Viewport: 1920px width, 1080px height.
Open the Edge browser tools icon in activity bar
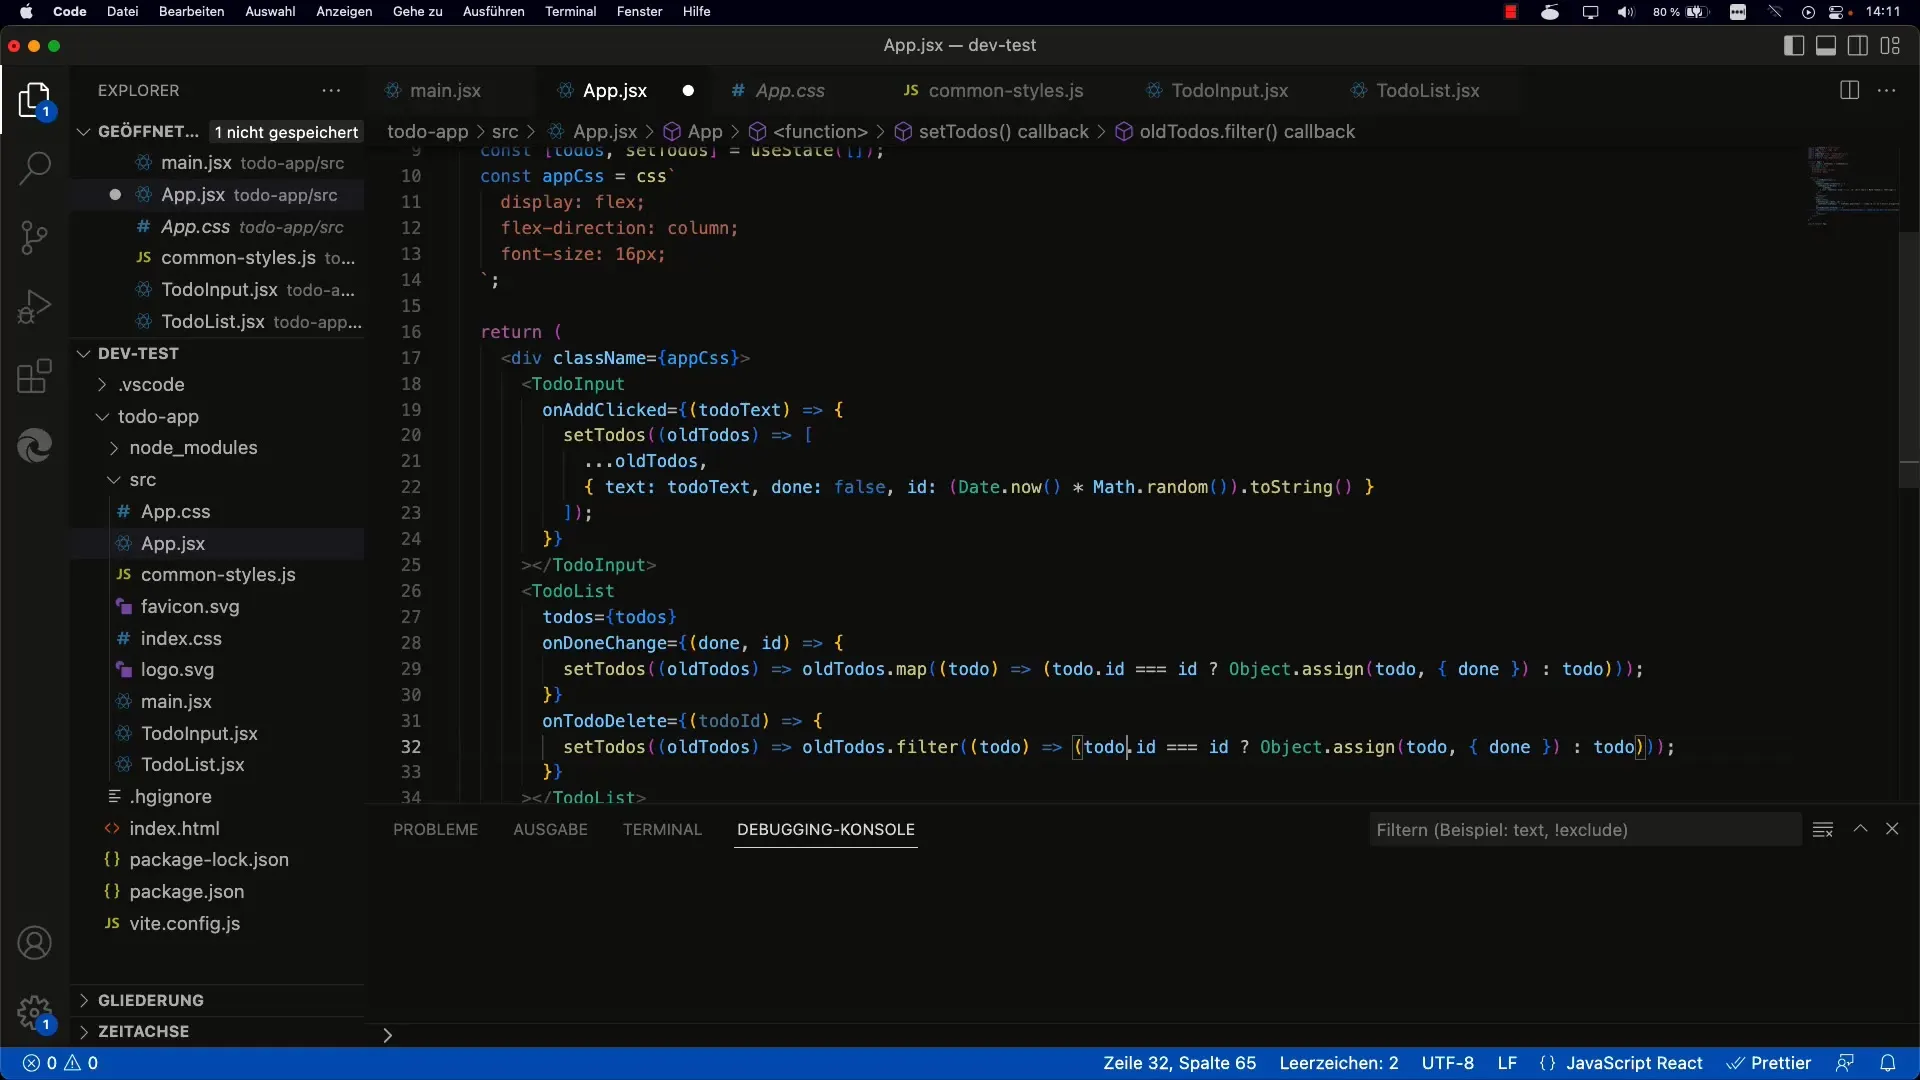[x=34, y=445]
